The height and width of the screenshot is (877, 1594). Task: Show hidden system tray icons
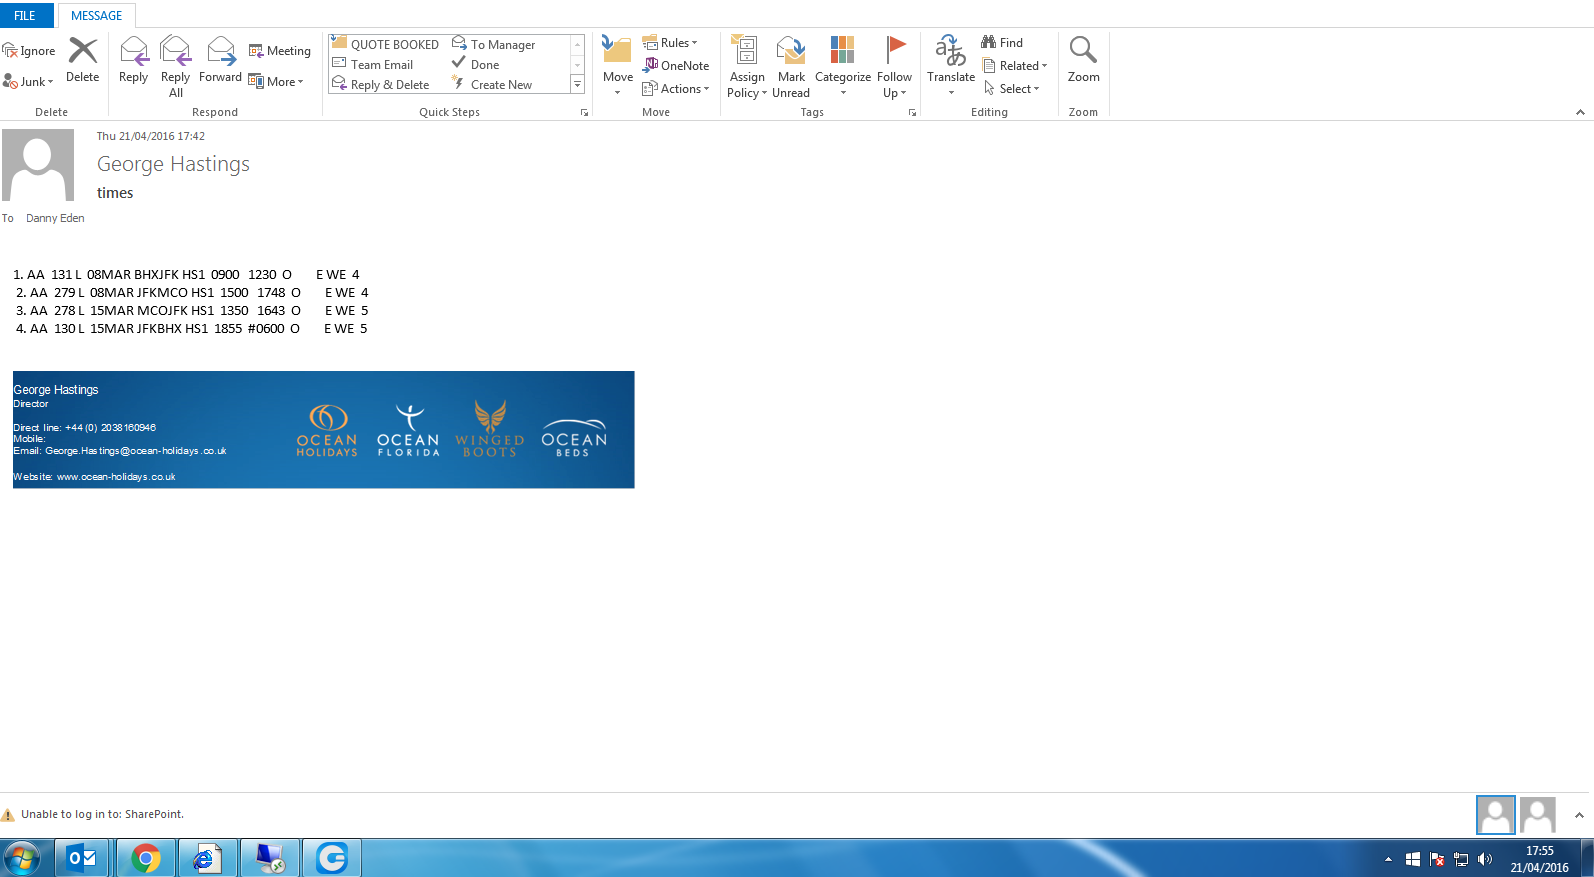tap(1388, 859)
